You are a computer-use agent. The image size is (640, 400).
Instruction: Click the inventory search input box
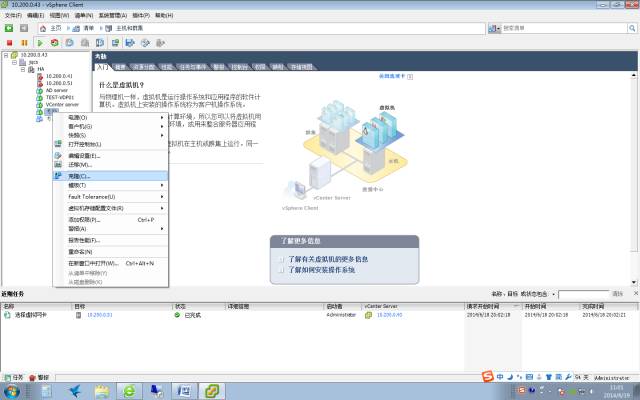coord(564,28)
